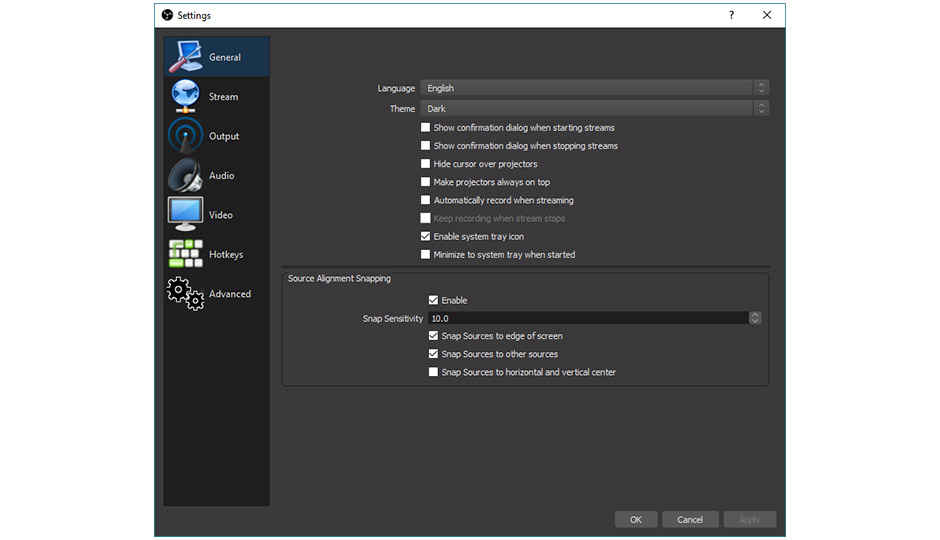Uncheck Snap Sources to other sources

pyautogui.click(x=433, y=354)
